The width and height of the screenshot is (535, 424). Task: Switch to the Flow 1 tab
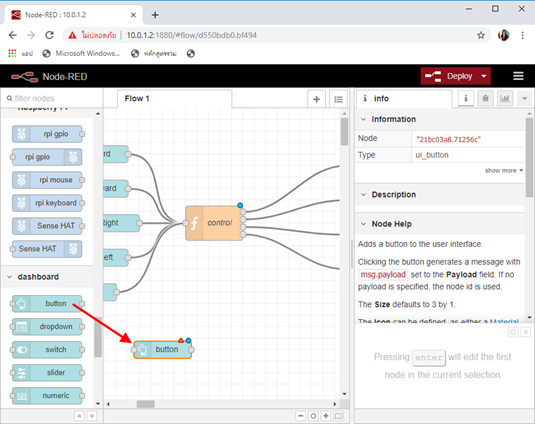(174, 99)
